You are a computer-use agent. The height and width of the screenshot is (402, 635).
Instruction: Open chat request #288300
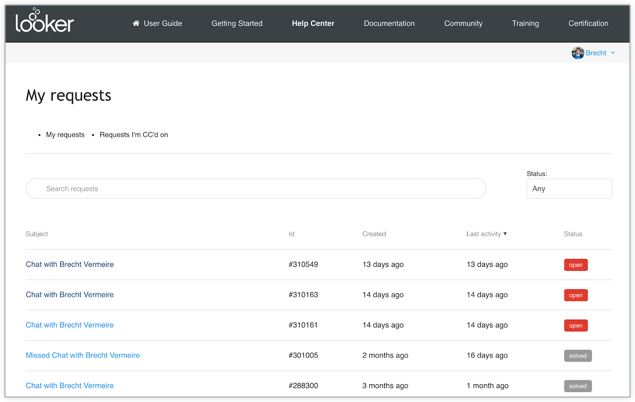(70, 385)
